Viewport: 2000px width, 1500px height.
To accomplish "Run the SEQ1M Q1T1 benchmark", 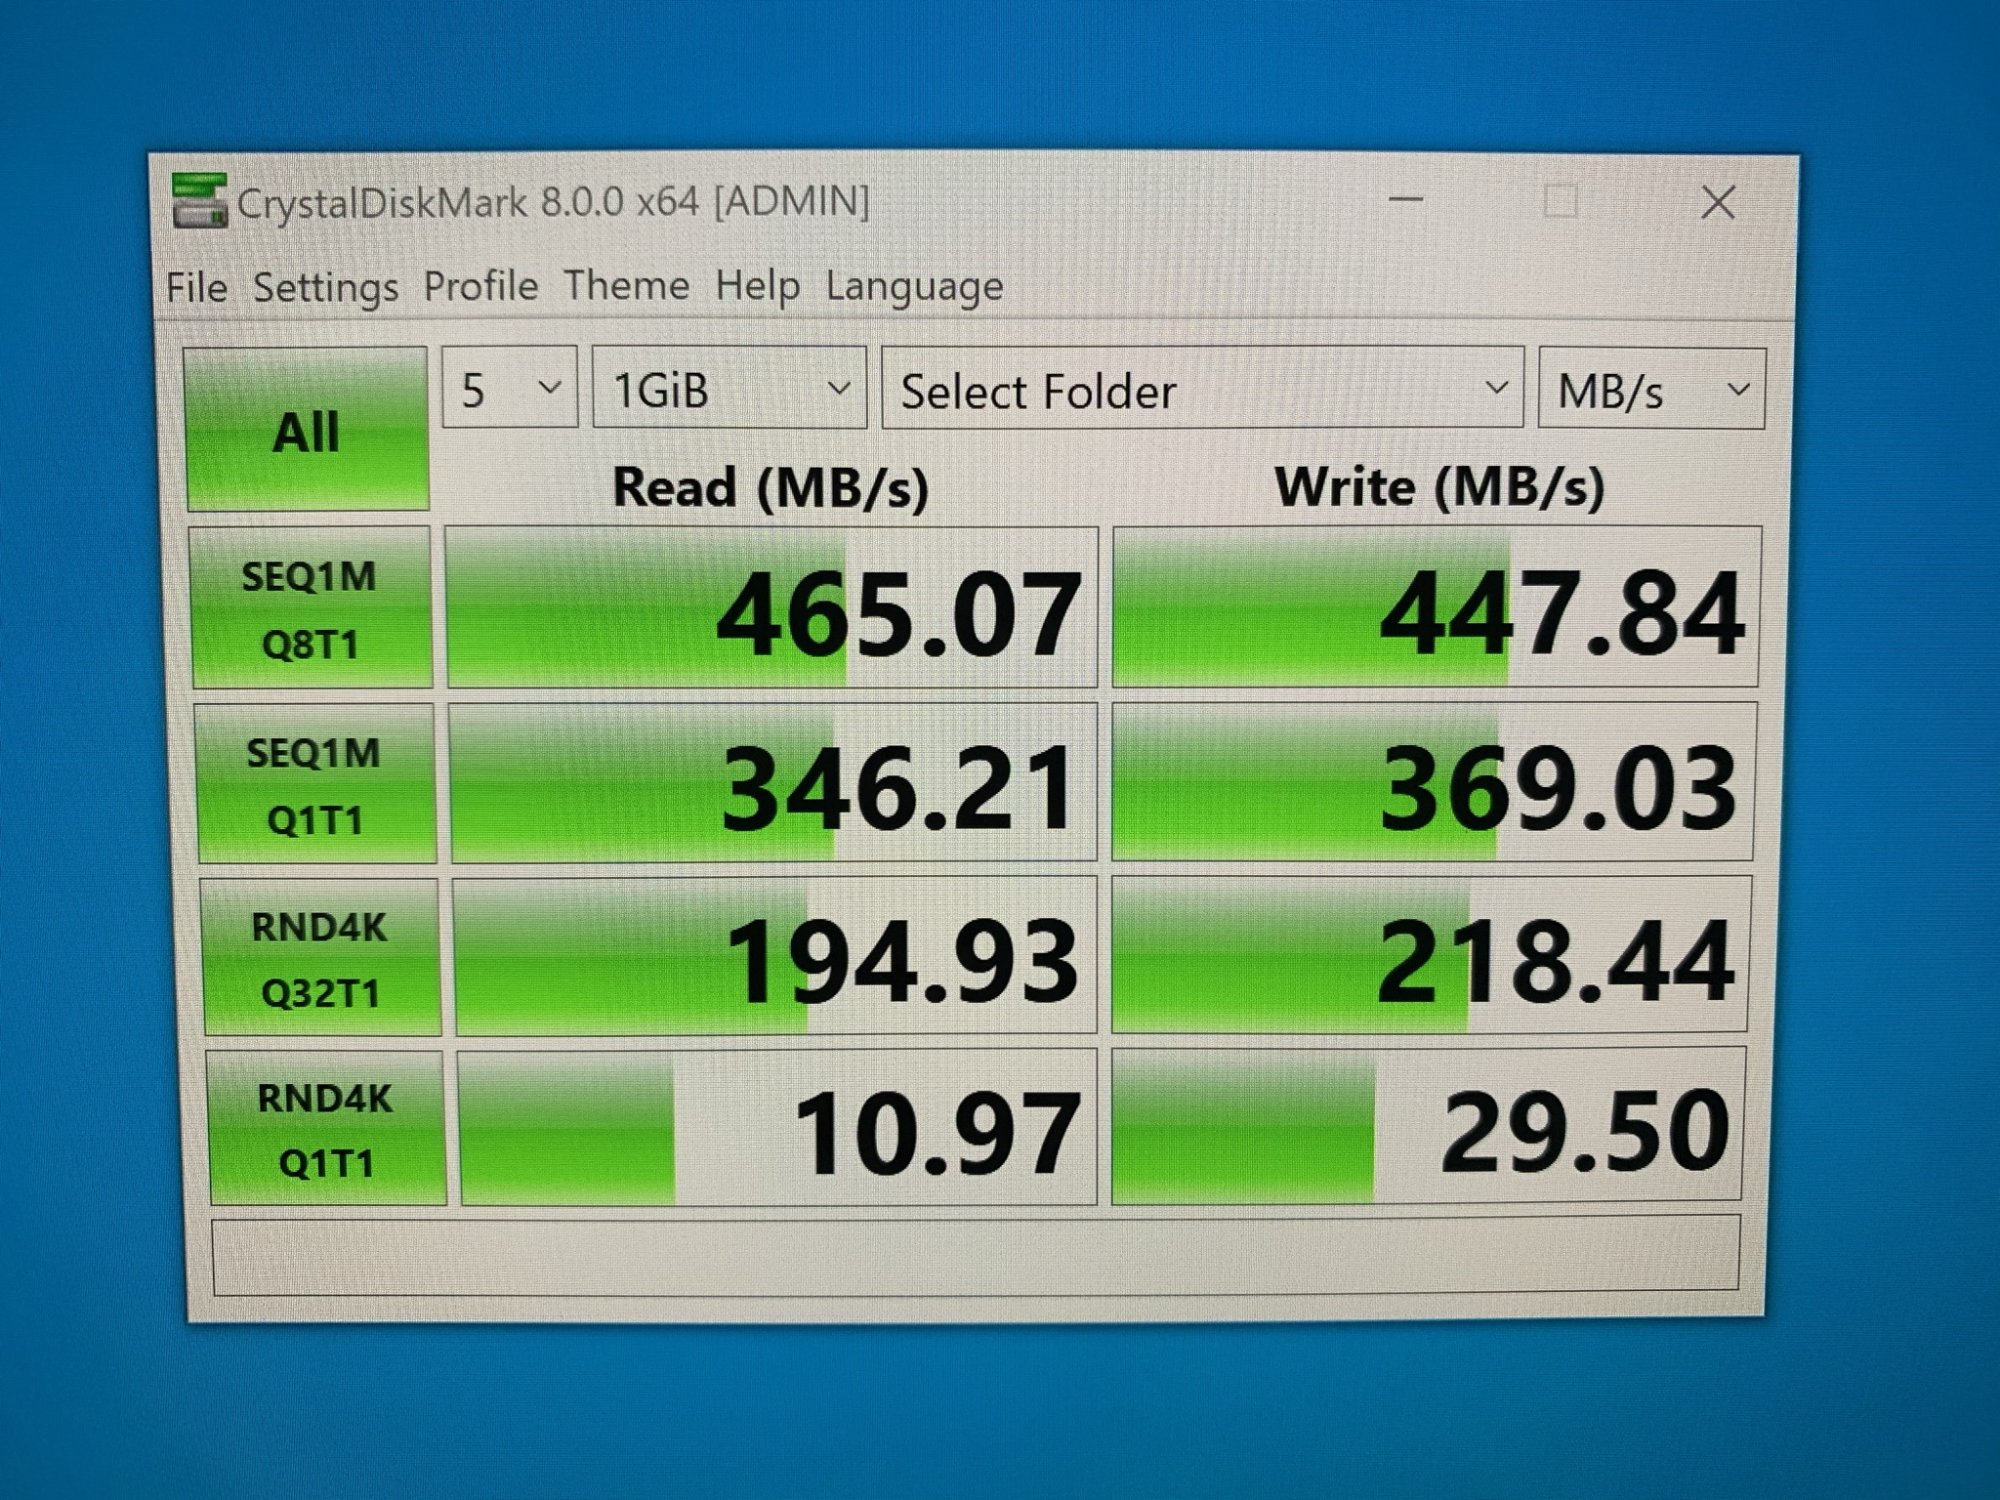I will point(316,784).
